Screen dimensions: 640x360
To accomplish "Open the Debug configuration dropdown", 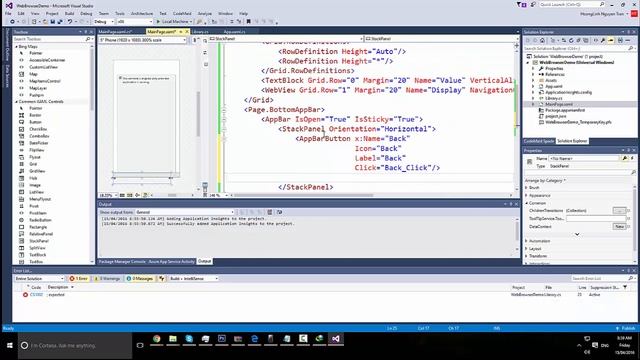I will (x=103, y=22).
